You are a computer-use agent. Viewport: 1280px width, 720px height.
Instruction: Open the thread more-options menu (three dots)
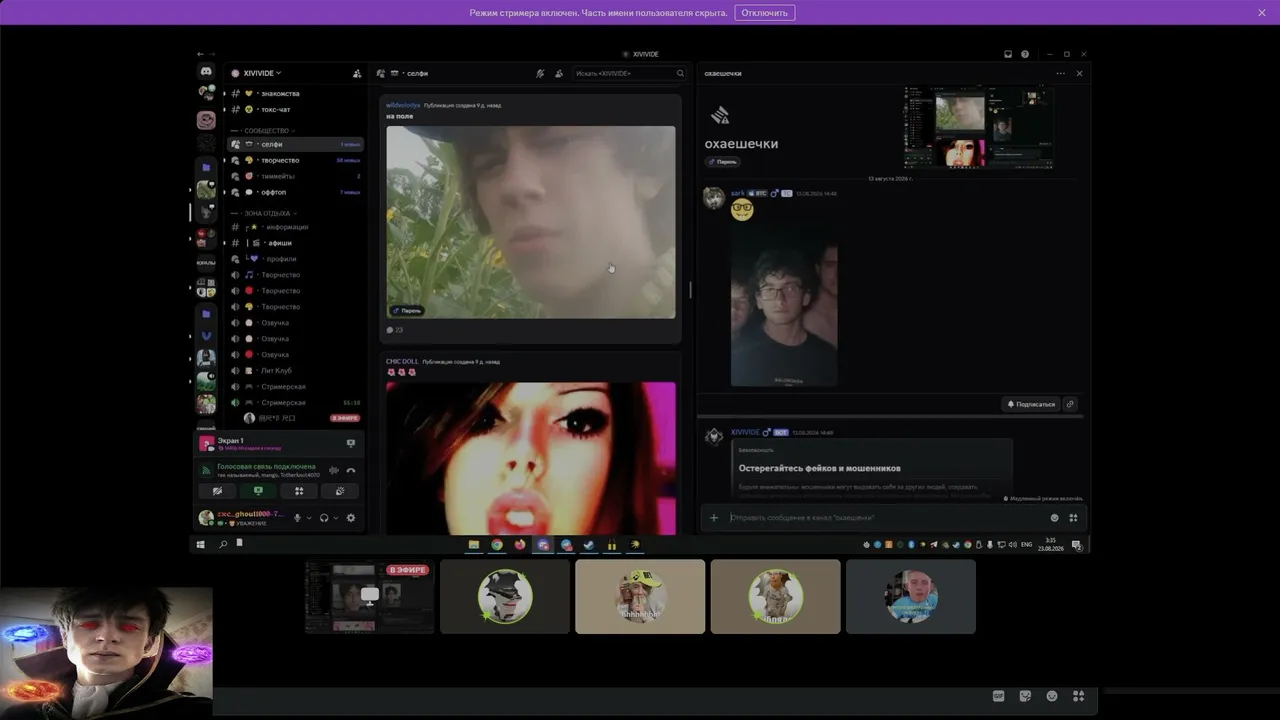click(1061, 73)
